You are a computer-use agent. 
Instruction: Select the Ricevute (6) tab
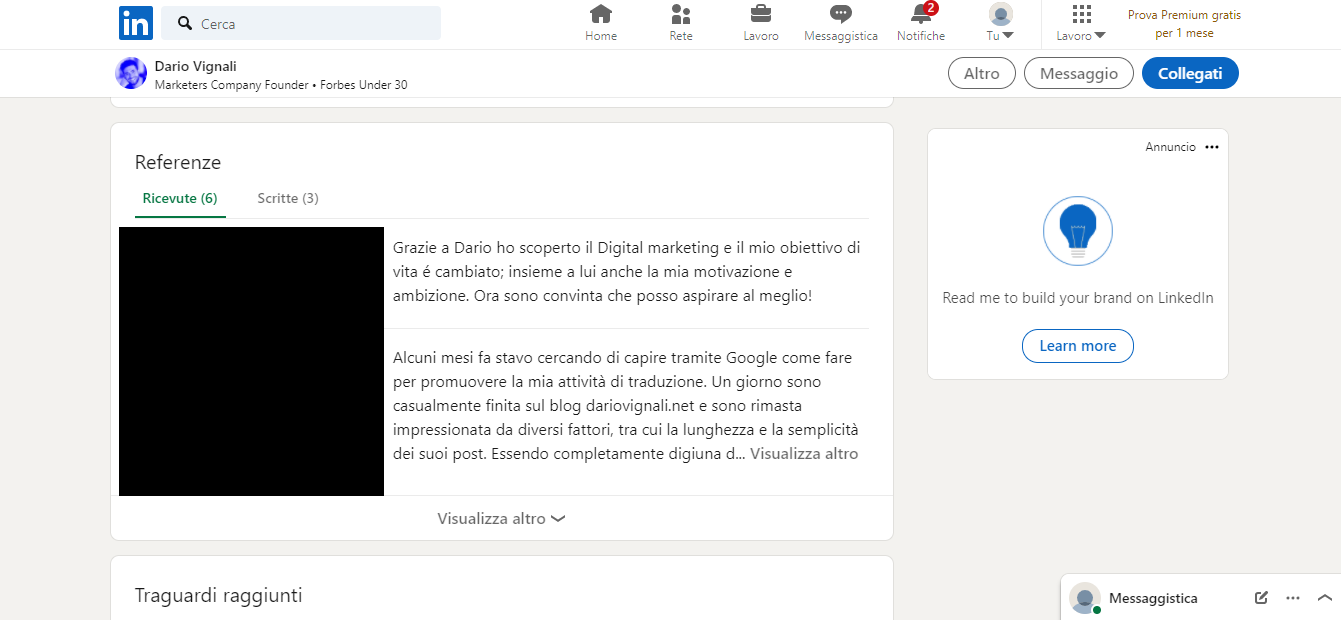click(180, 198)
